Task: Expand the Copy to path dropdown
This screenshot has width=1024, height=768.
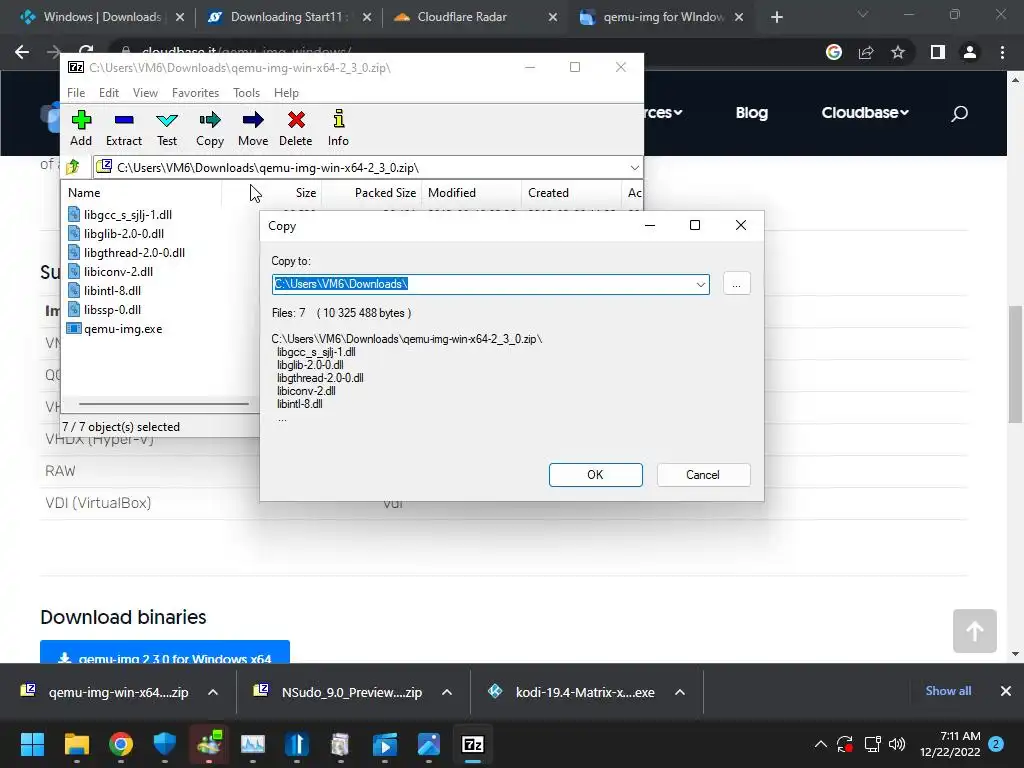Action: (x=700, y=284)
